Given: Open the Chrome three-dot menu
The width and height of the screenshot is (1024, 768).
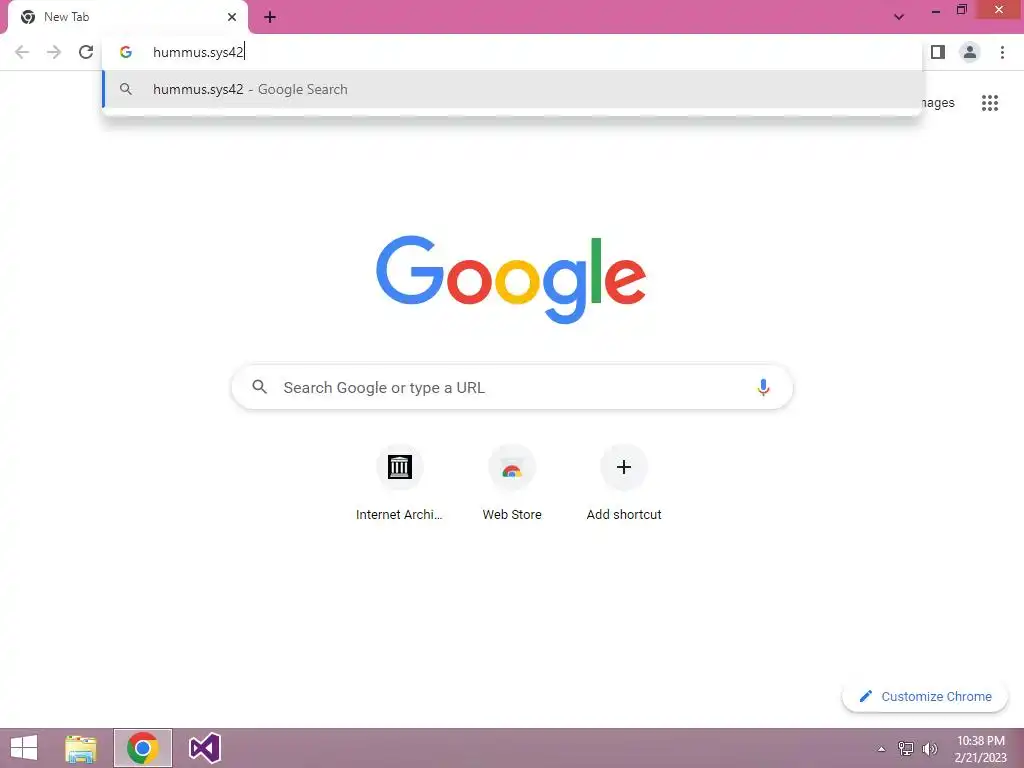Looking at the screenshot, I should click(1002, 52).
